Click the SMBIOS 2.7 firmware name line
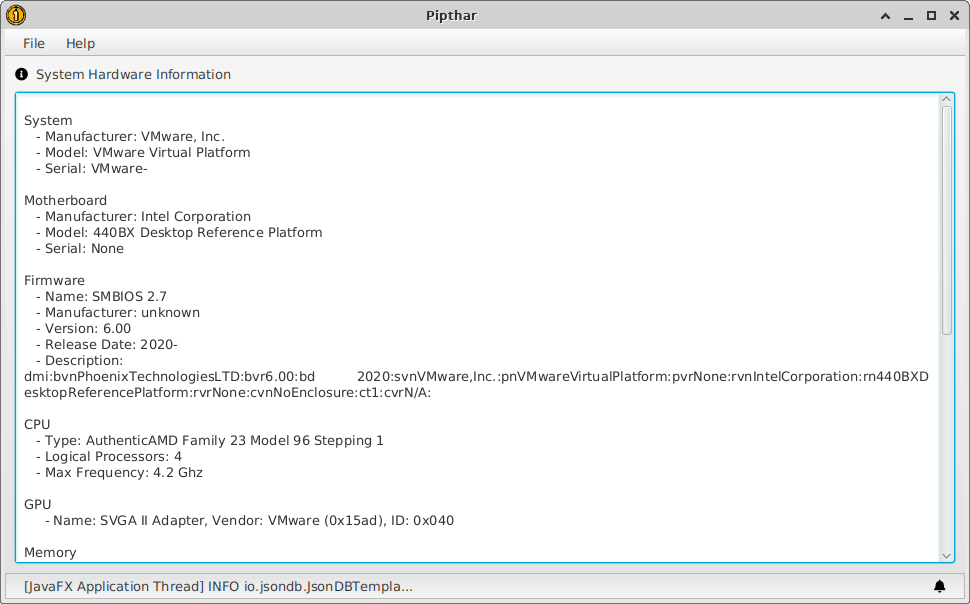The width and height of the screenshot is (970, 604). click(105, 296)
